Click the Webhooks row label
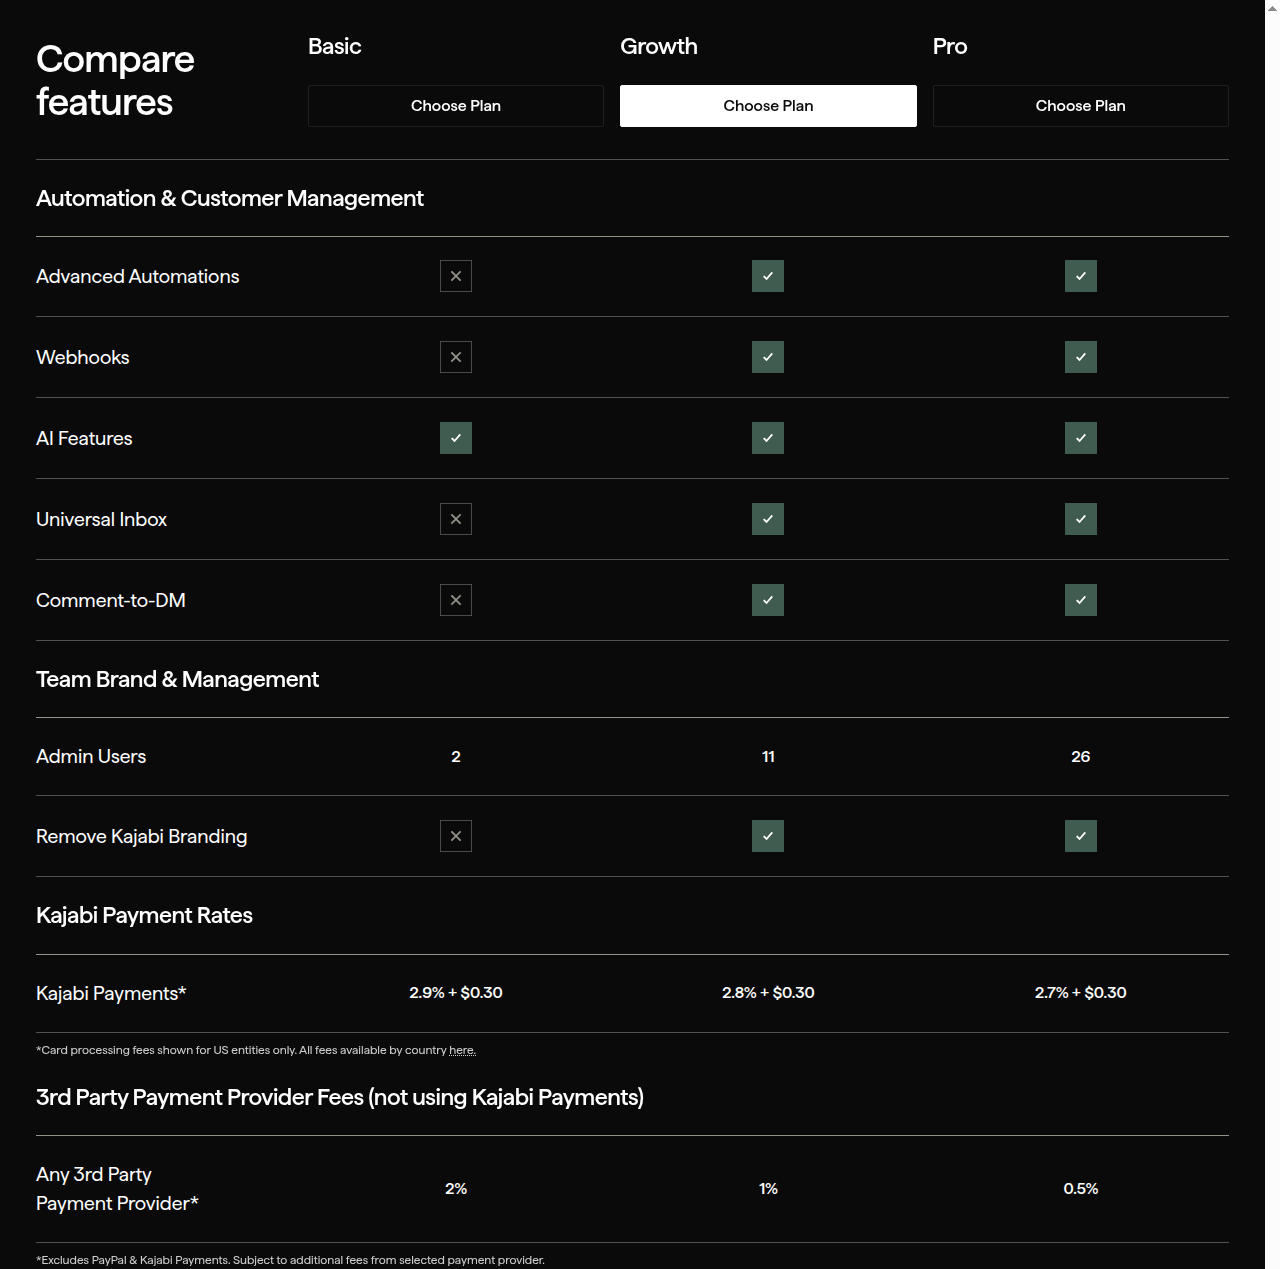The image size is (1280, 1269). (83, 357)
